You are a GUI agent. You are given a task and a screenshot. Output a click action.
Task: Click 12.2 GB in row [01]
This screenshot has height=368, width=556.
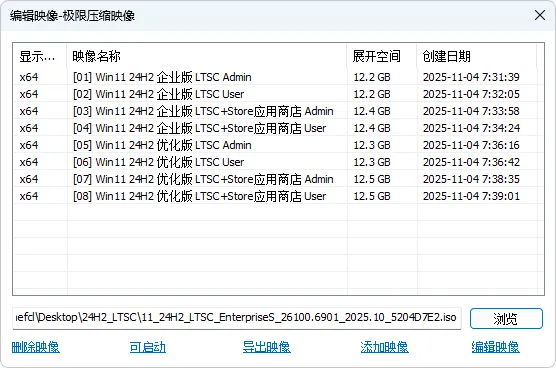372,77
